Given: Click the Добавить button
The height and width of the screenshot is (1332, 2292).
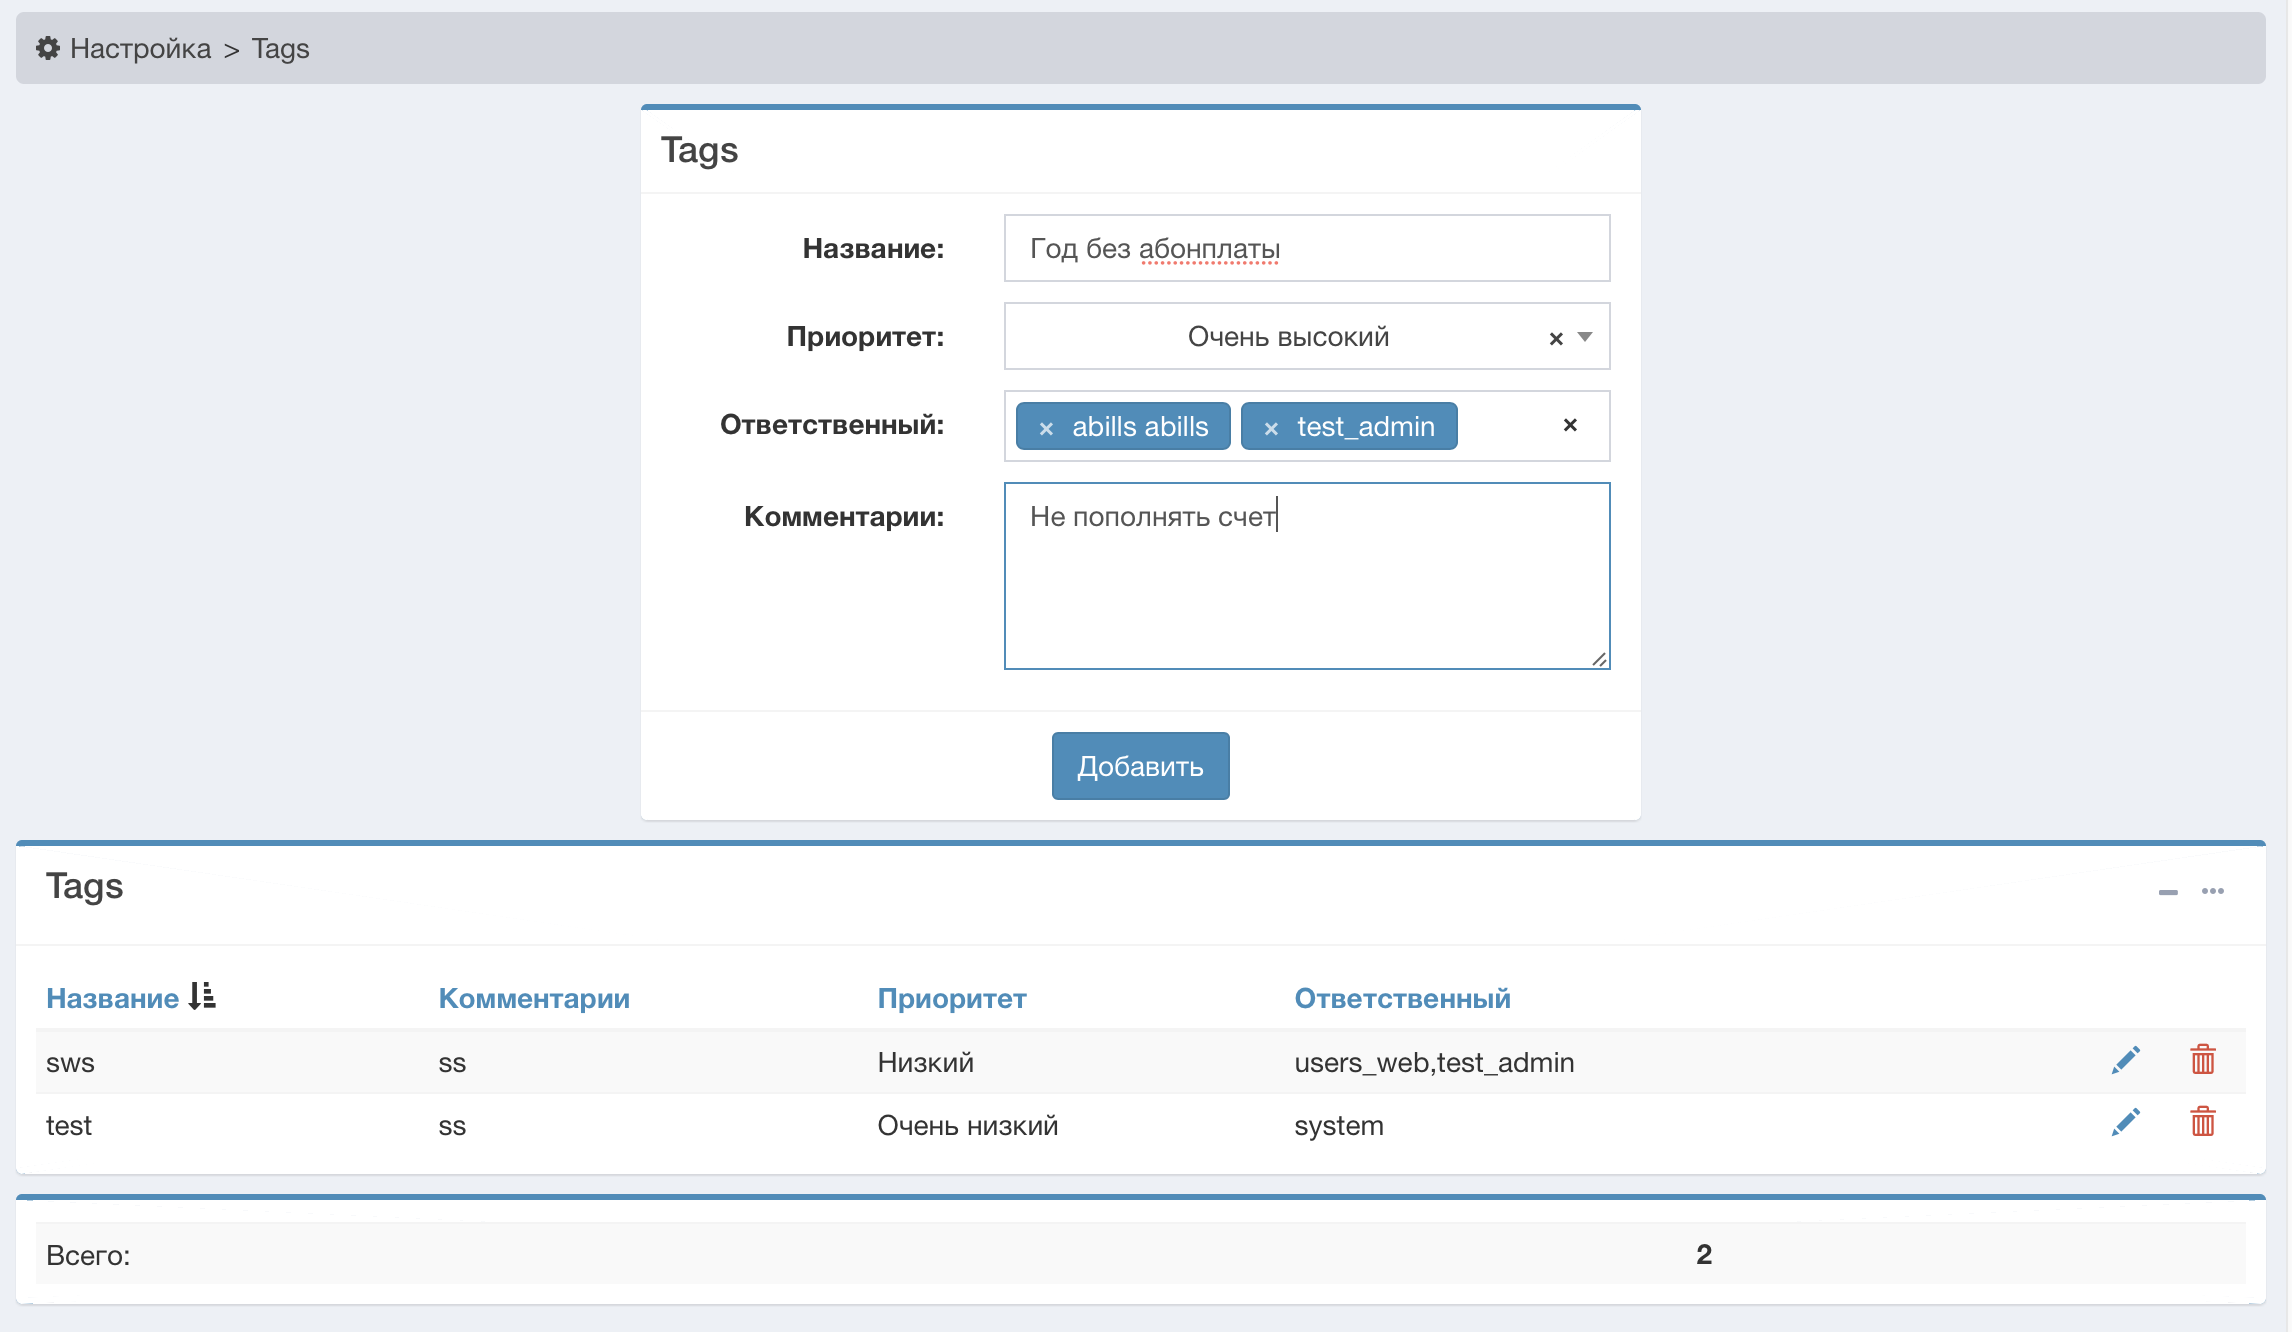Looking at the screenshot, I should 1140,766.
